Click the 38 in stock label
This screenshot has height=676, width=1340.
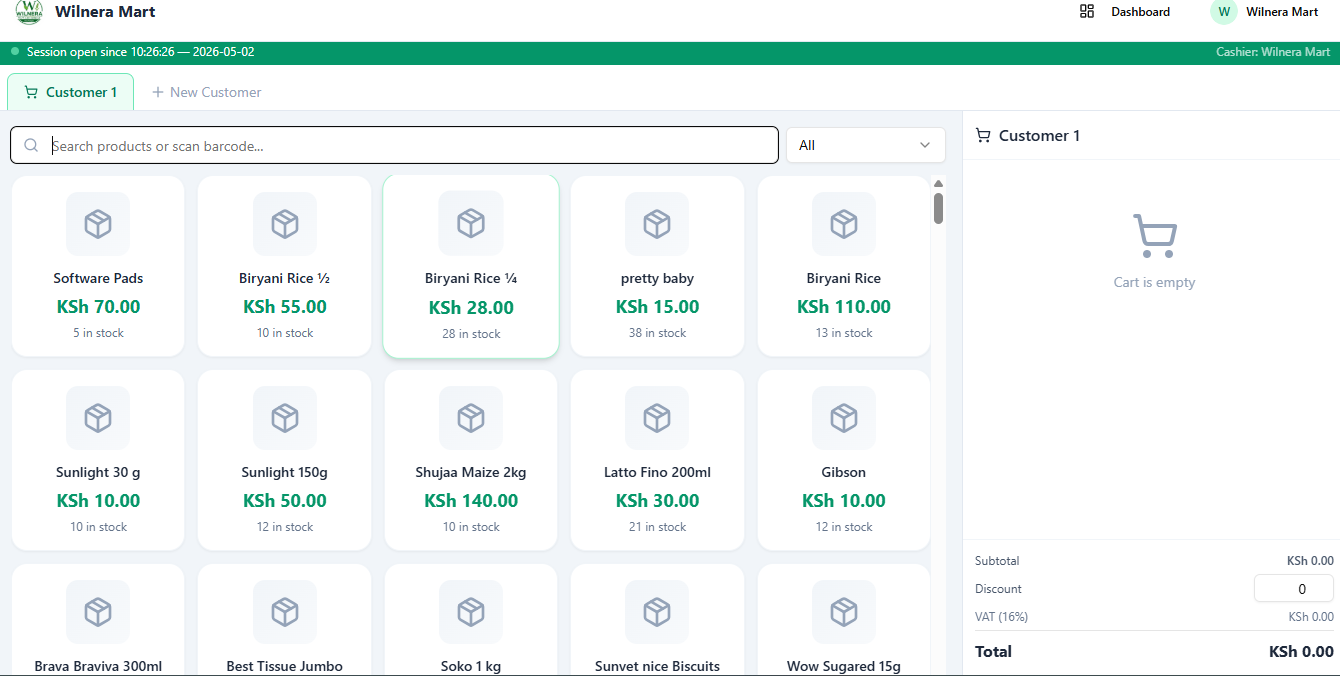click(x=657, y=333)
